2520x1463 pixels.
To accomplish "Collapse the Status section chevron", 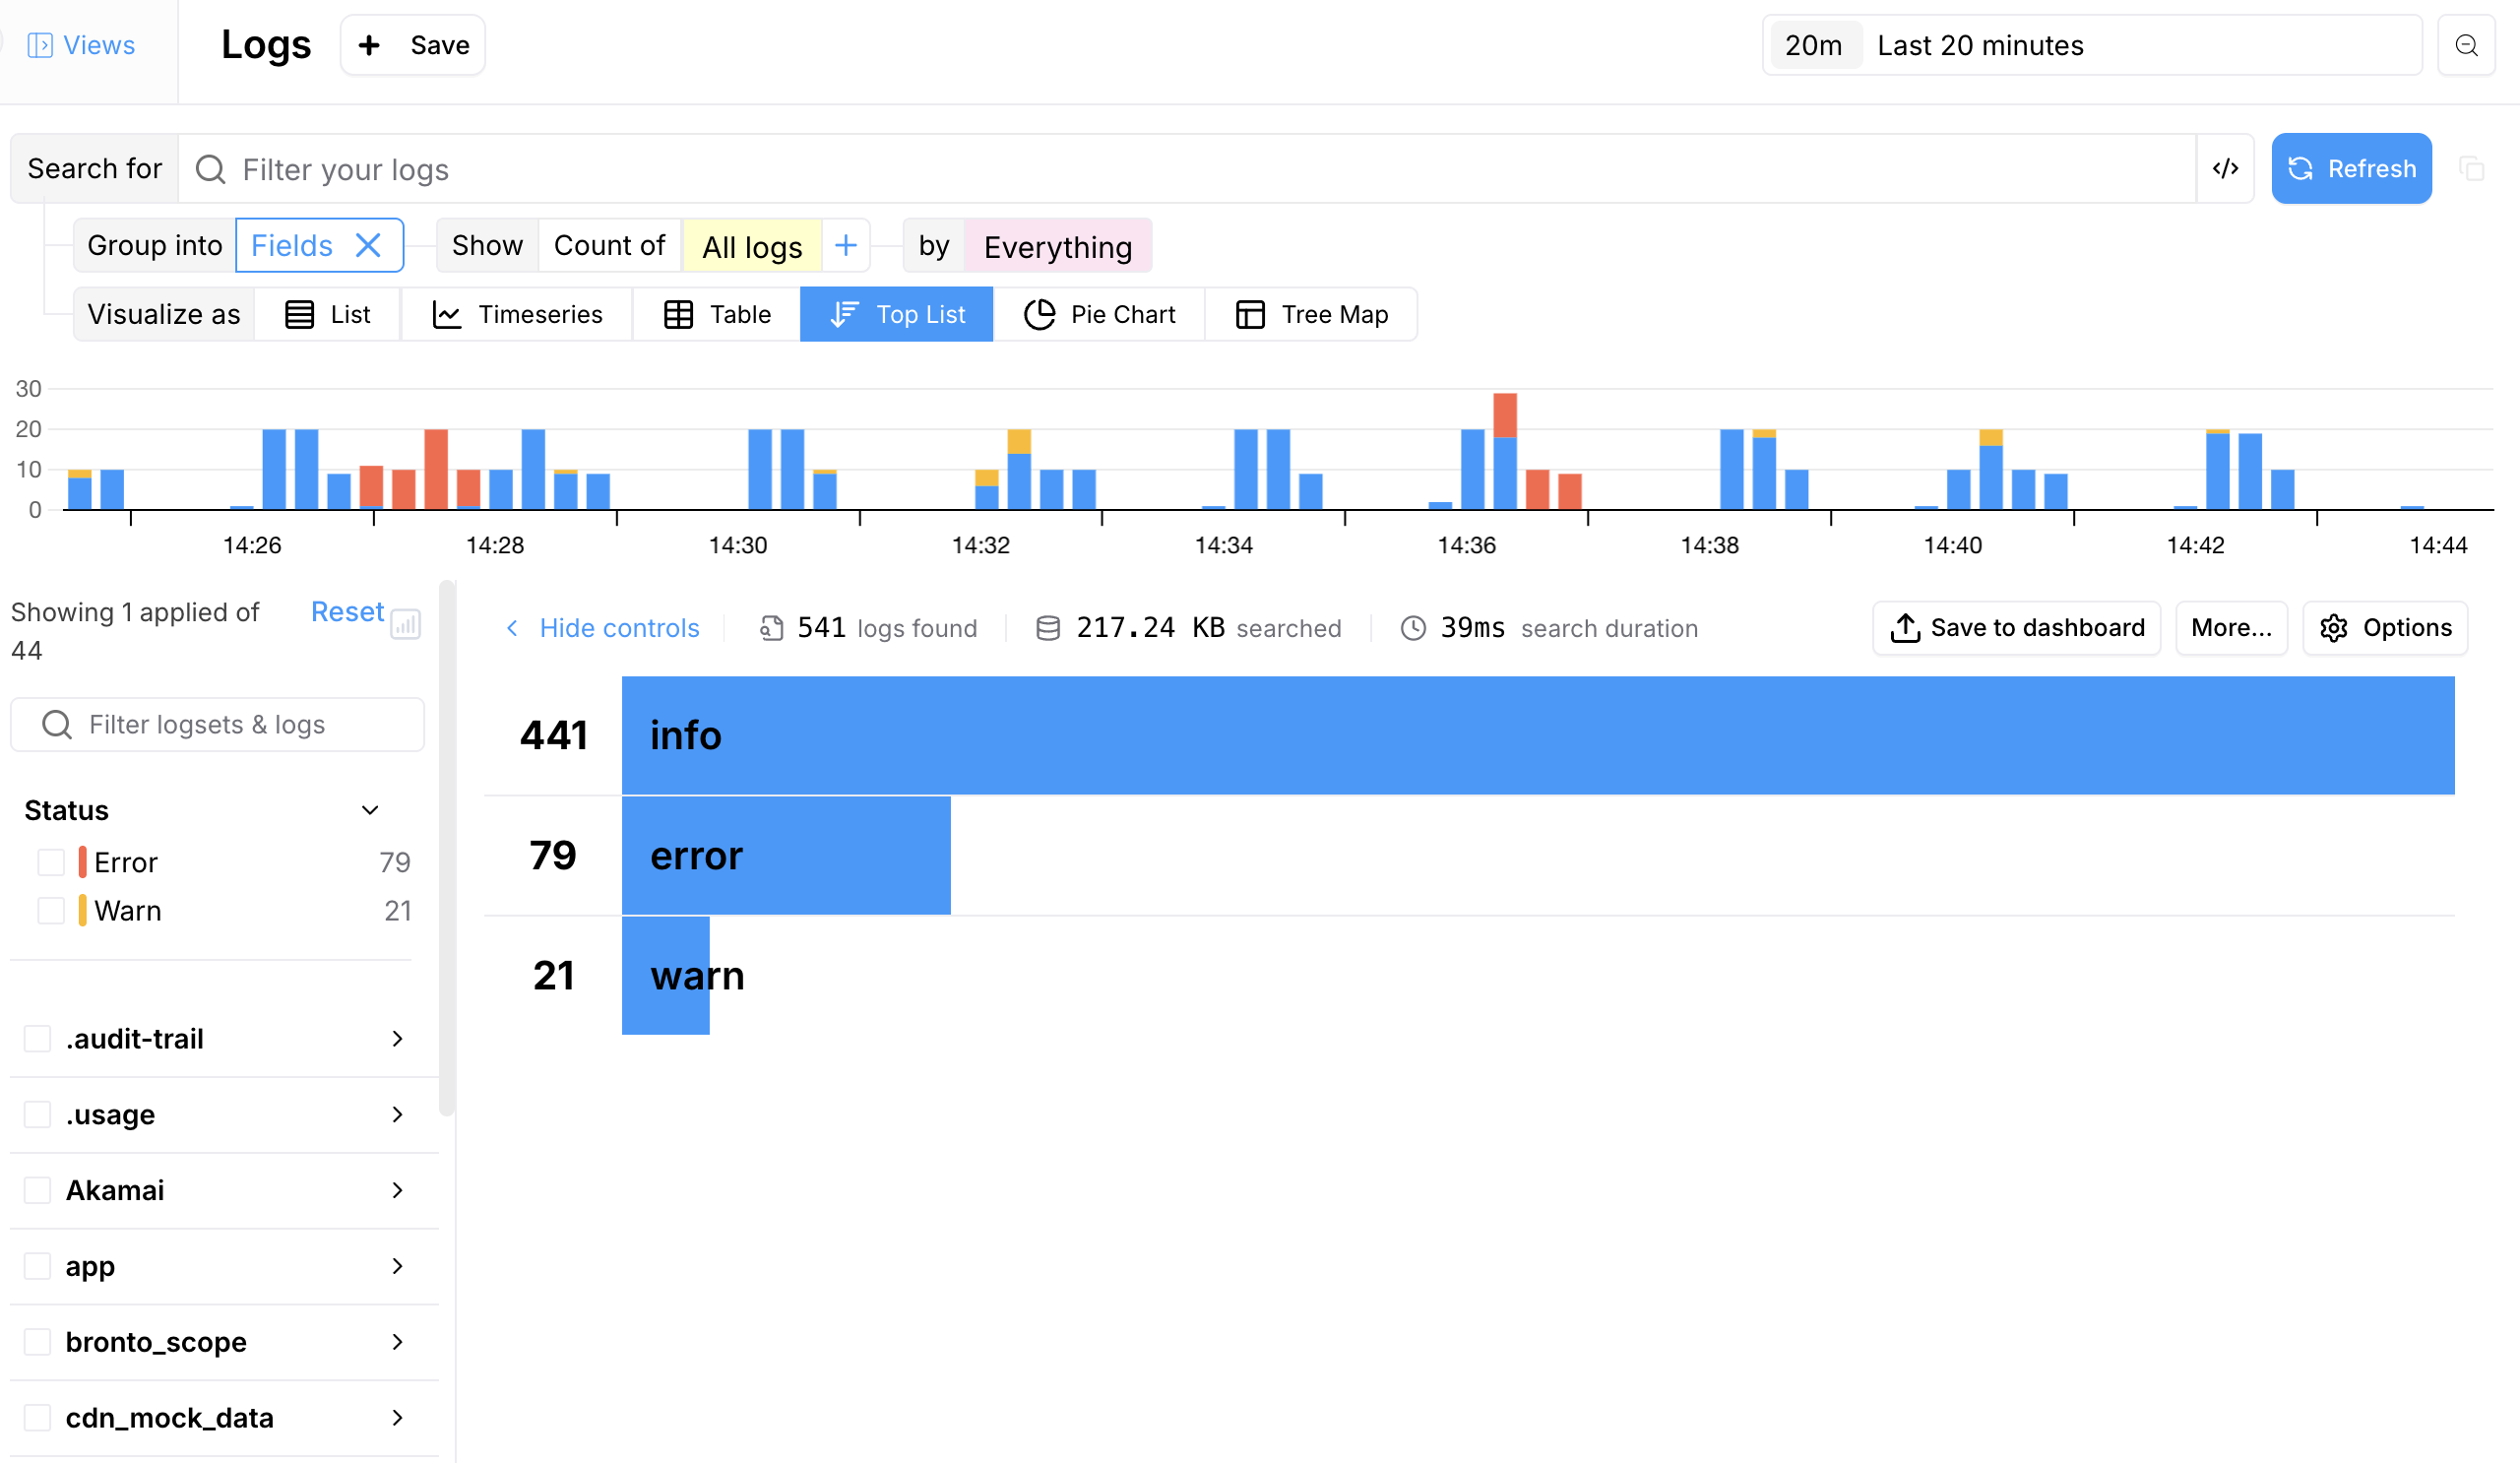I will pos(370,810).
